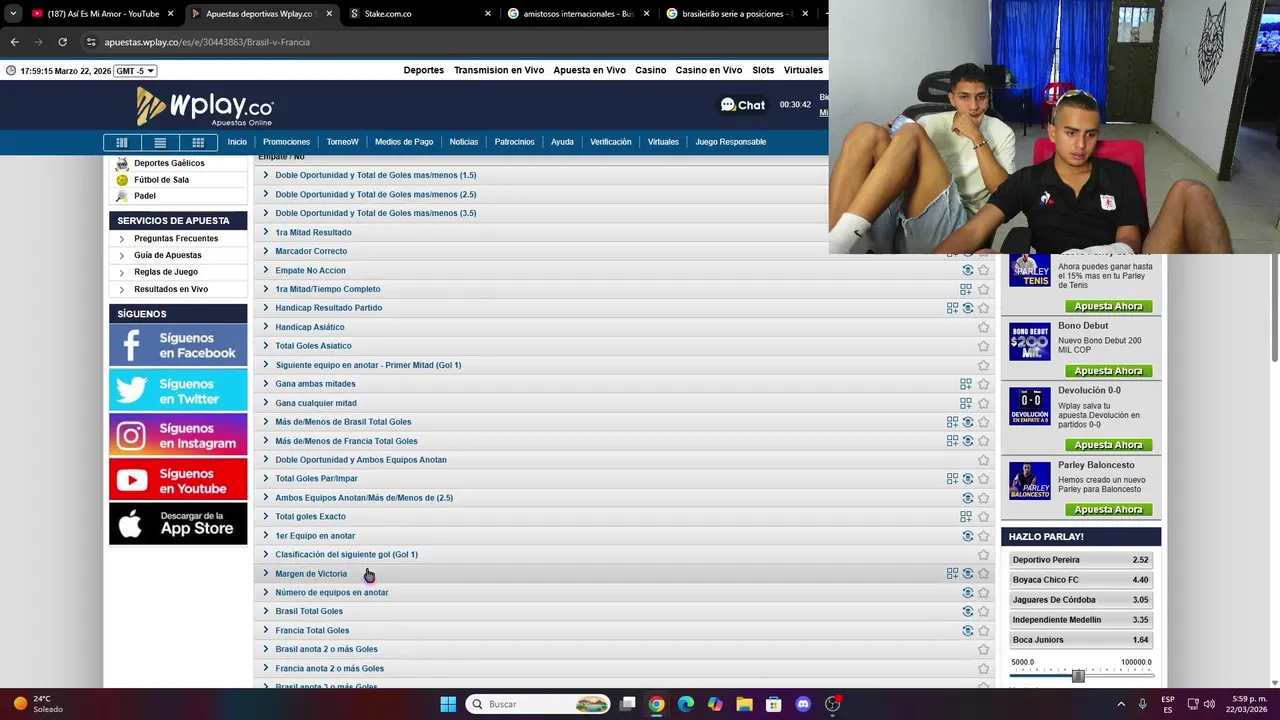1280x720 pixels.
Task: Click Apuesta Ahora under Devolución 0-0
Action: pyautogui.click(x=1108, y=445)
